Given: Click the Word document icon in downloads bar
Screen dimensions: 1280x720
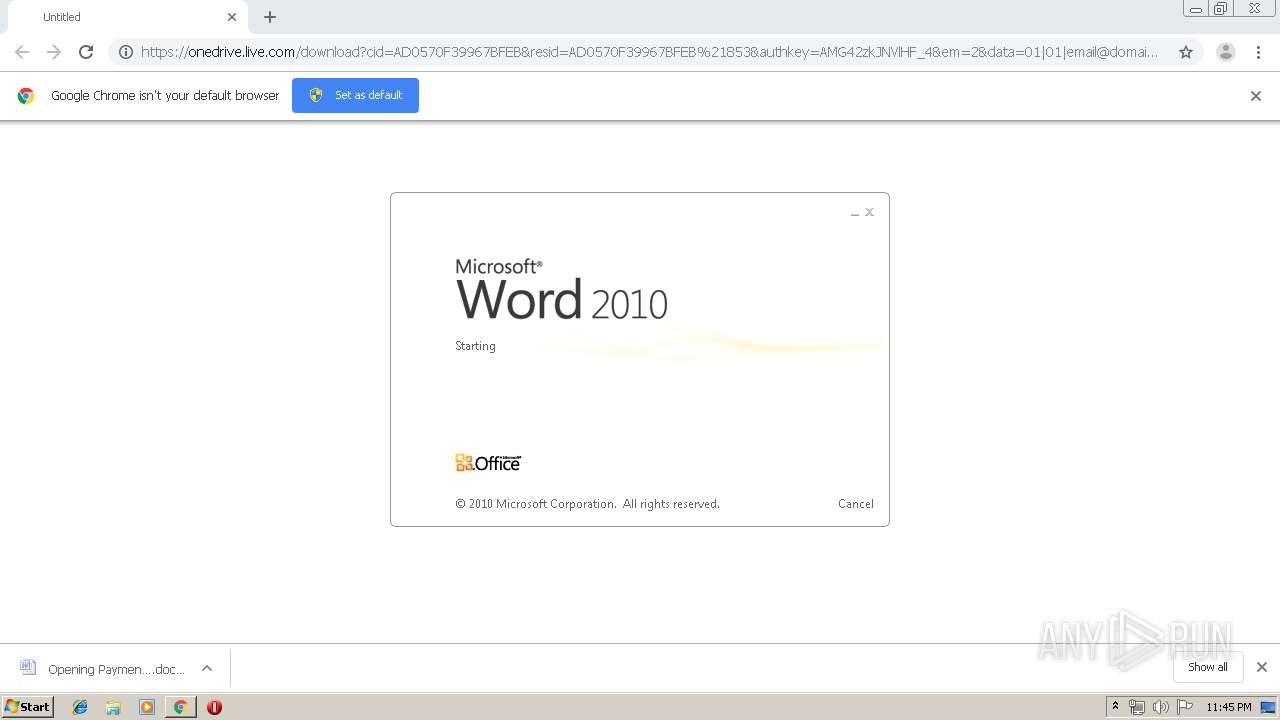Looking at the screenshot, I should point(28,668).
